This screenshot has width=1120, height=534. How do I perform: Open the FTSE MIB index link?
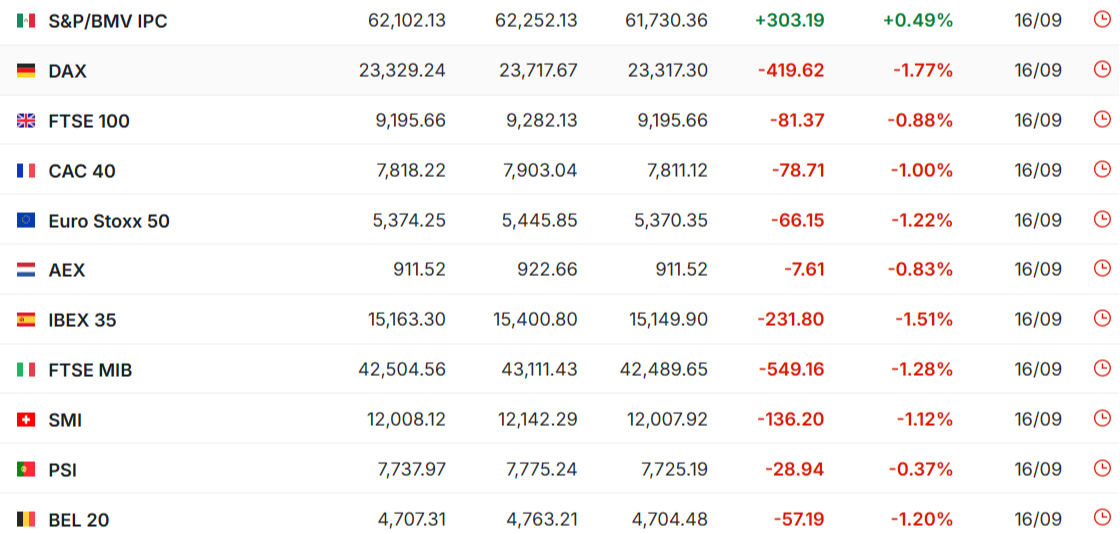tap(90, 371)
